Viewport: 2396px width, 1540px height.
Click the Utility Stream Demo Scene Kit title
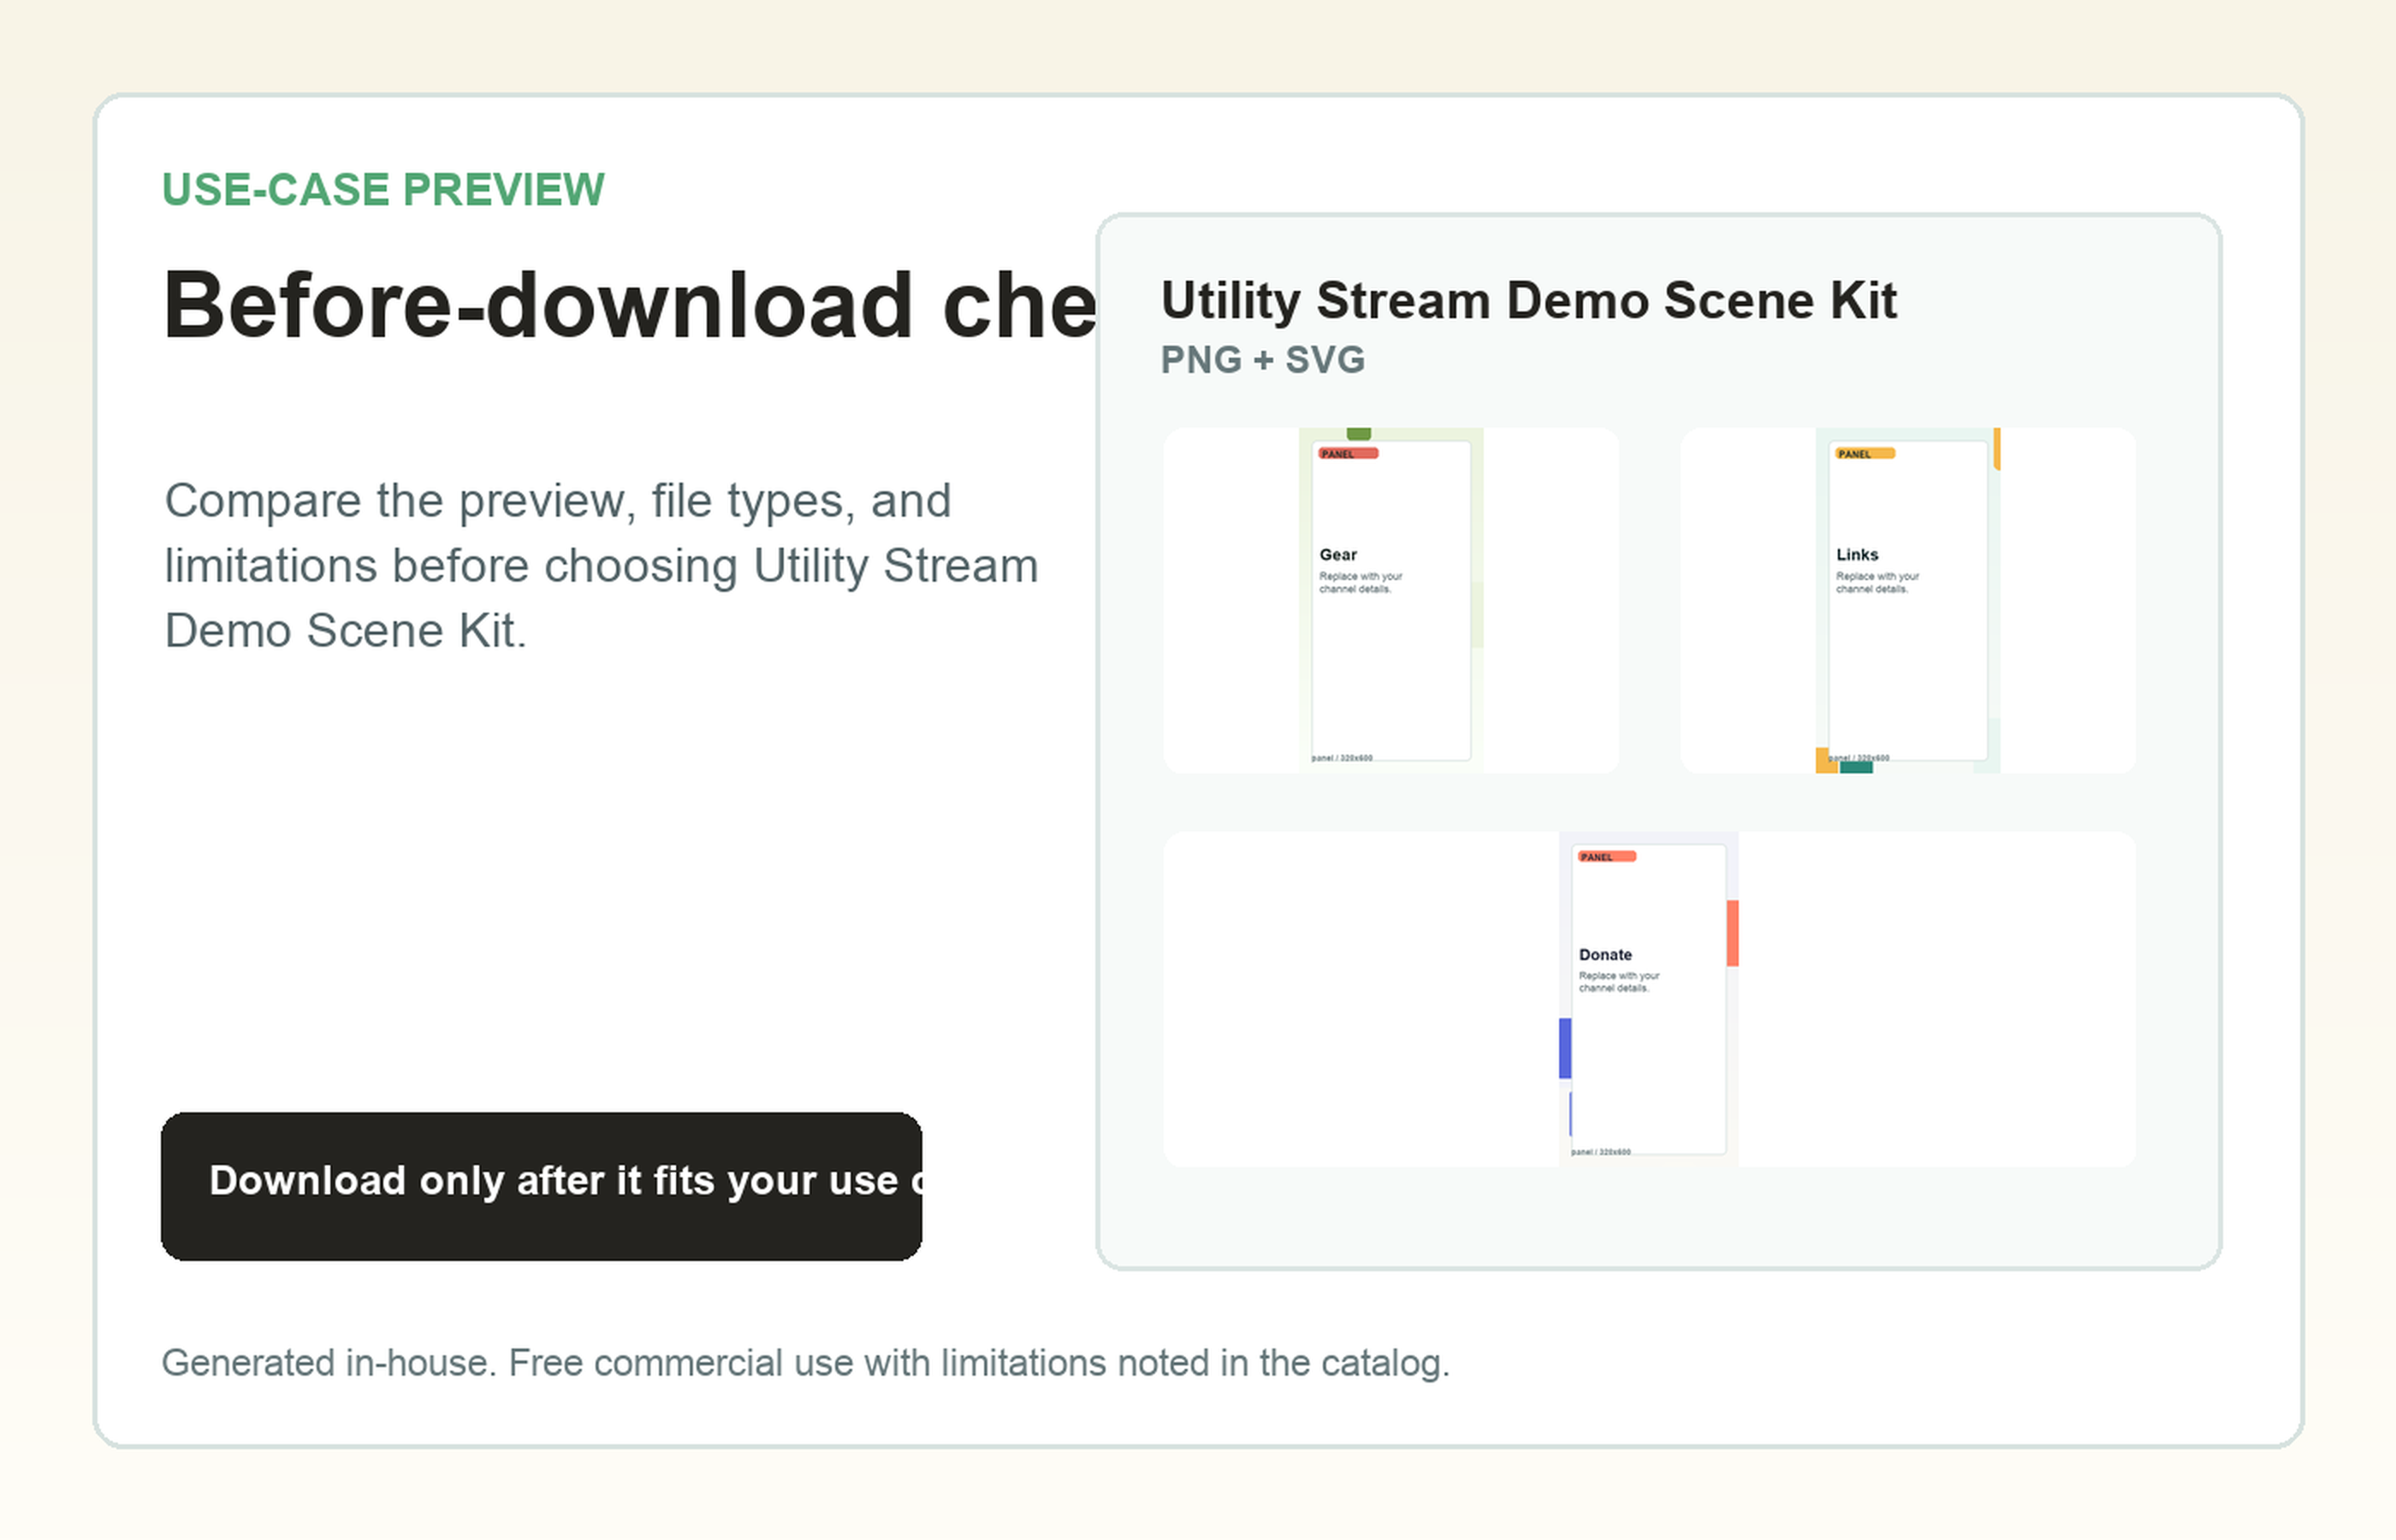click(x=1529, y=300)
